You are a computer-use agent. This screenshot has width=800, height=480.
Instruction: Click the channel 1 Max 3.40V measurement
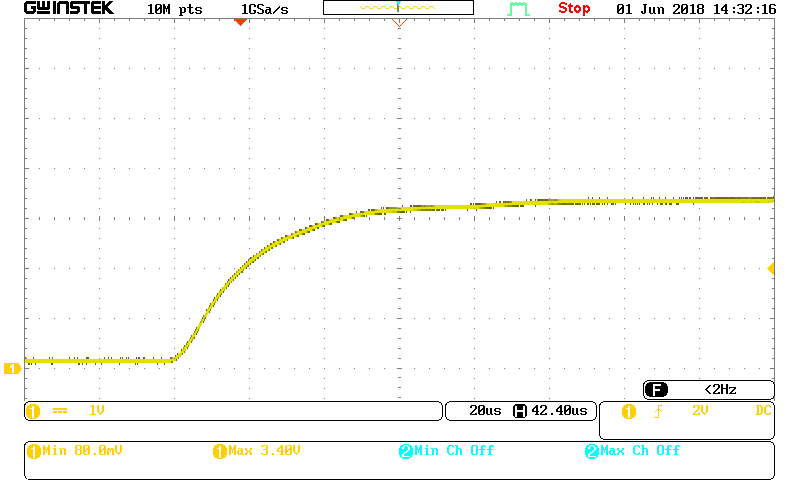[256, 451]
